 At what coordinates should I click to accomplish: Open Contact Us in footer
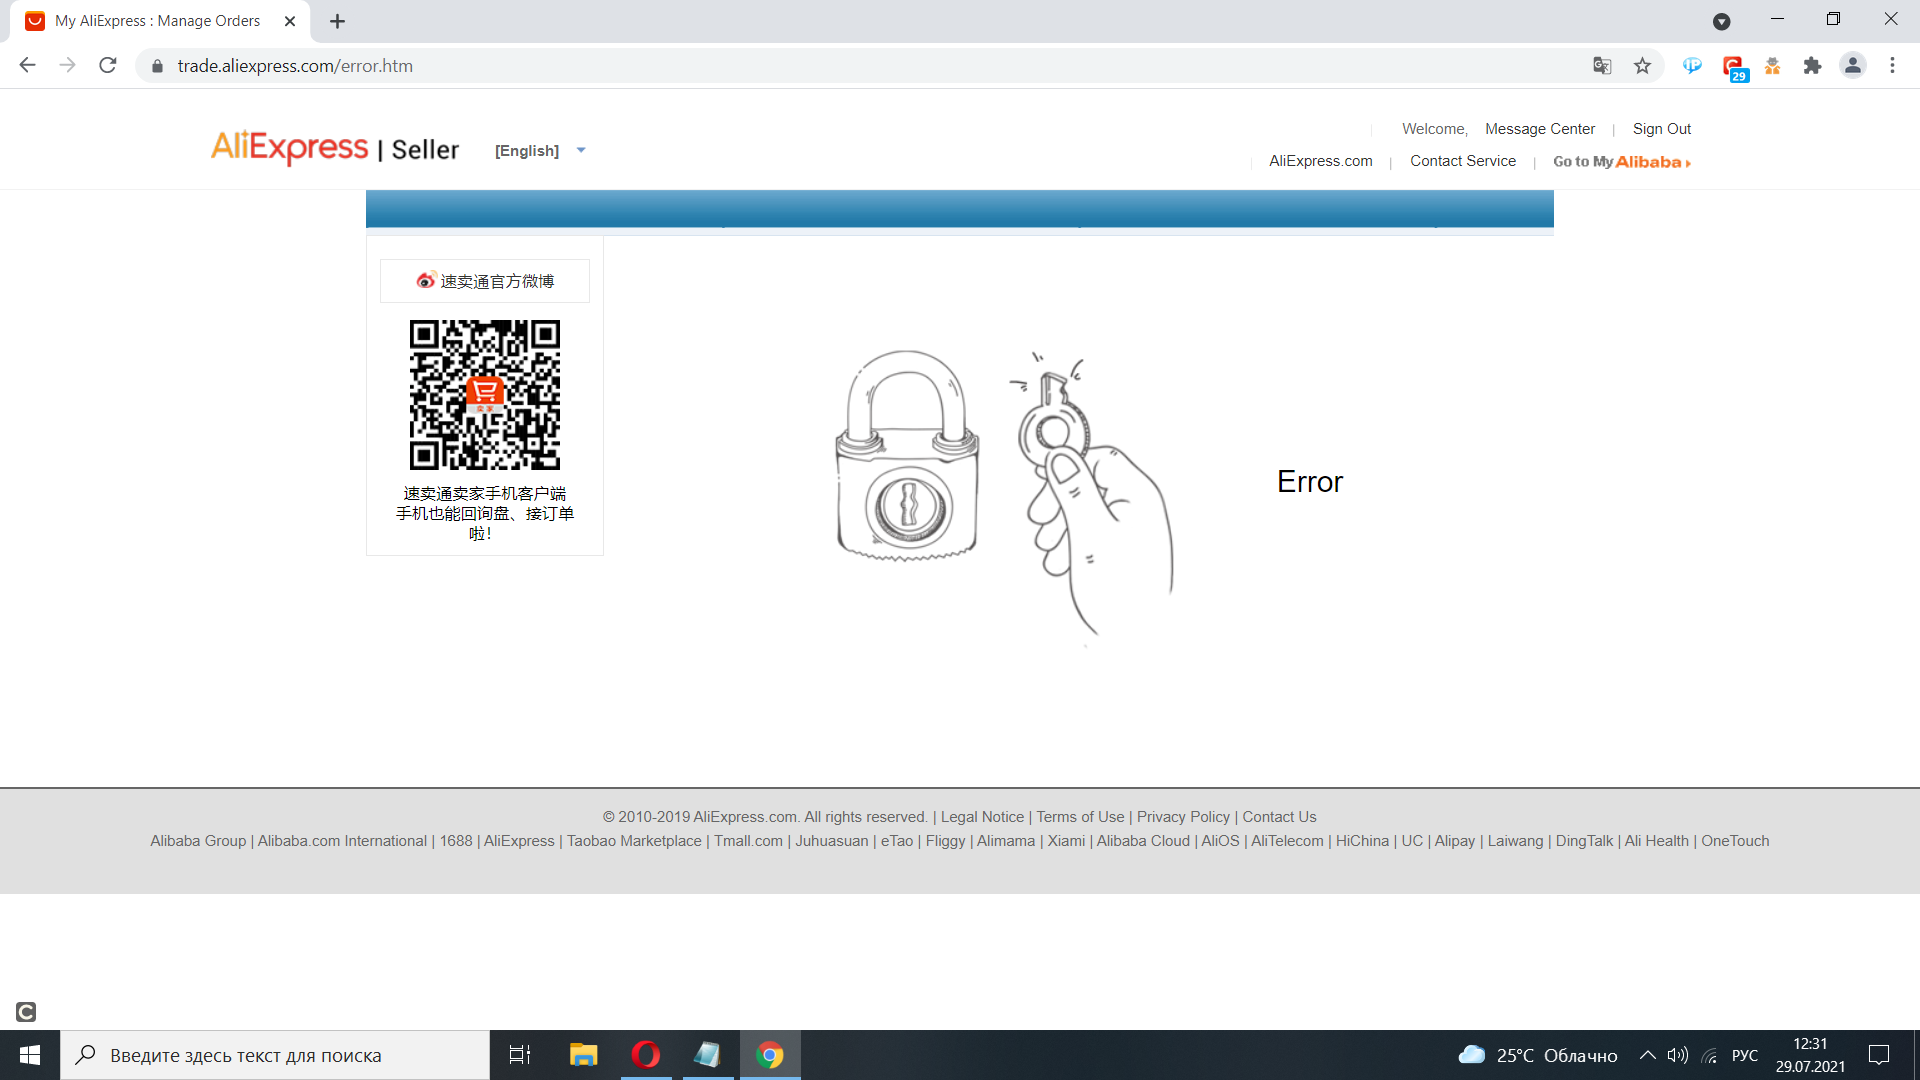1279,817
